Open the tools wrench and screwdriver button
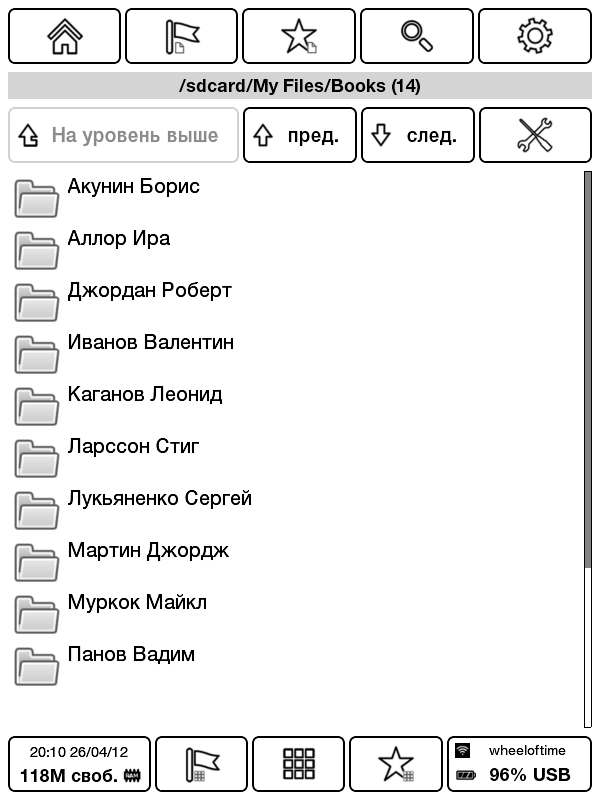The height and width of the screenshot is (800, 600). click(535, 135)
